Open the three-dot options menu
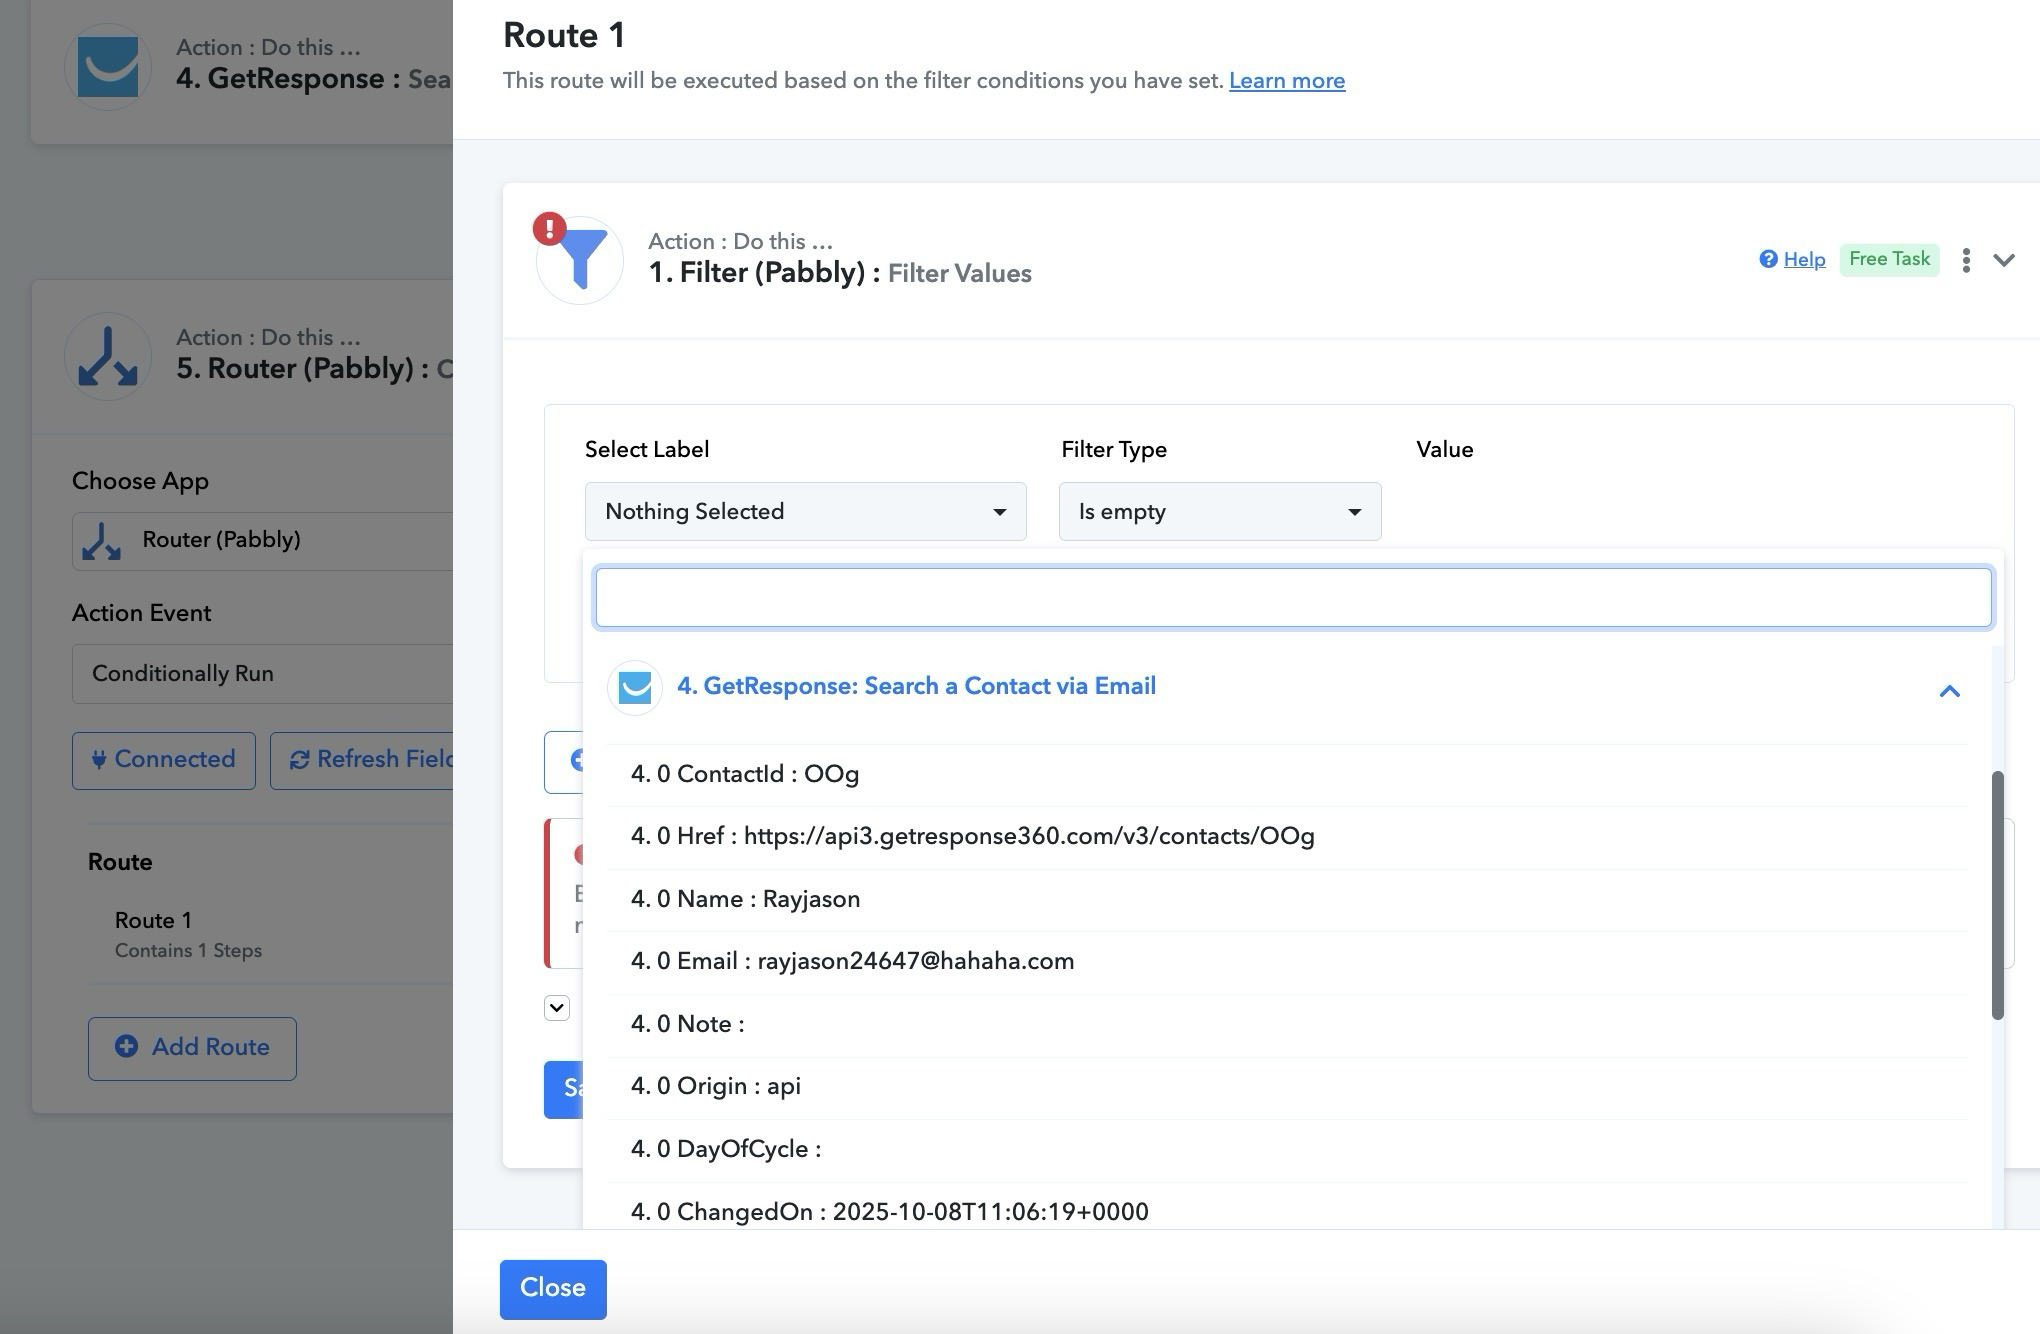Screen dimensions: 2040x1334 tap(1966, 260)
